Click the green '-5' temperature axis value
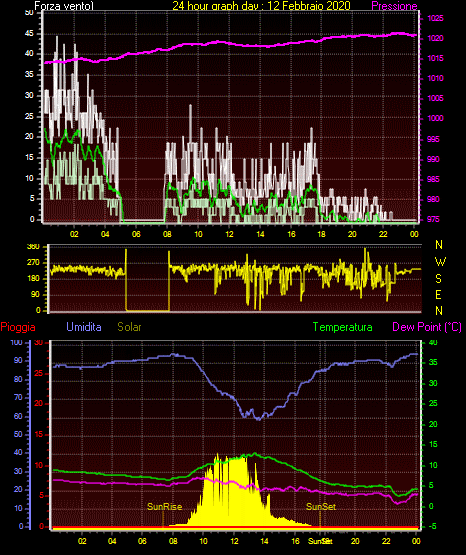 pos(433,526)
